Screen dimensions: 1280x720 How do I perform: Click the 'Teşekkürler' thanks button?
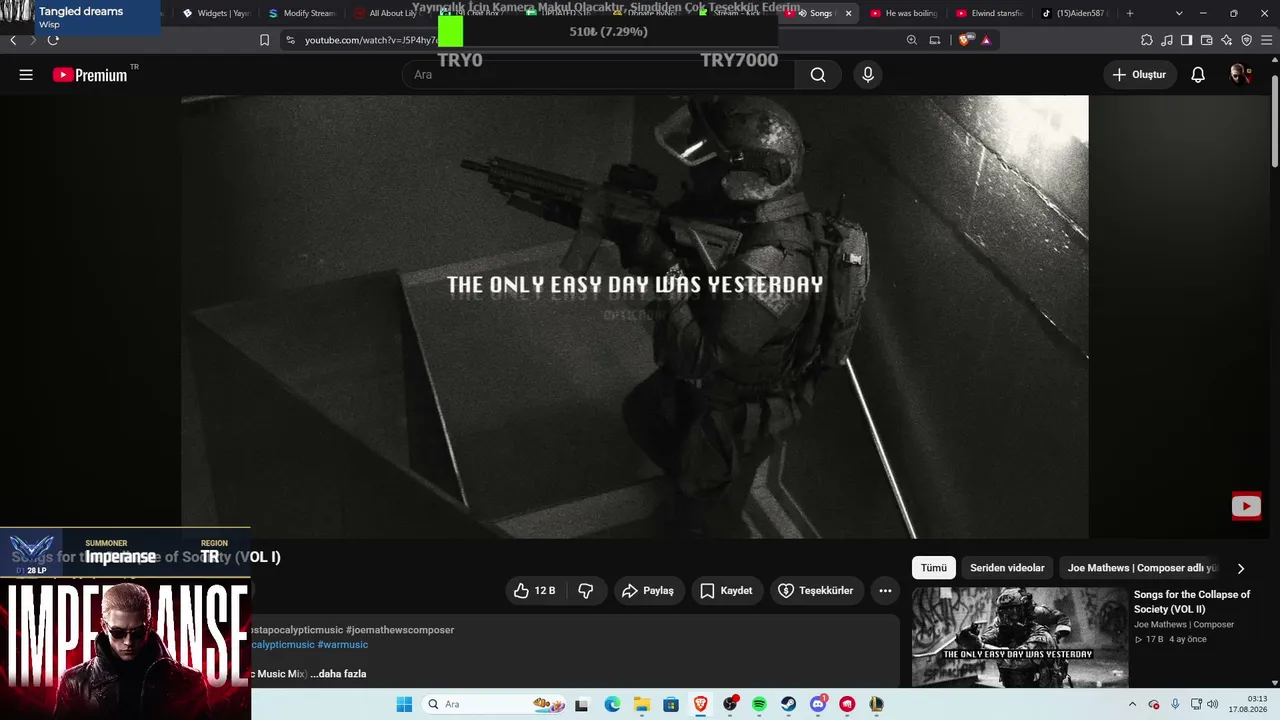coord(817,591)
